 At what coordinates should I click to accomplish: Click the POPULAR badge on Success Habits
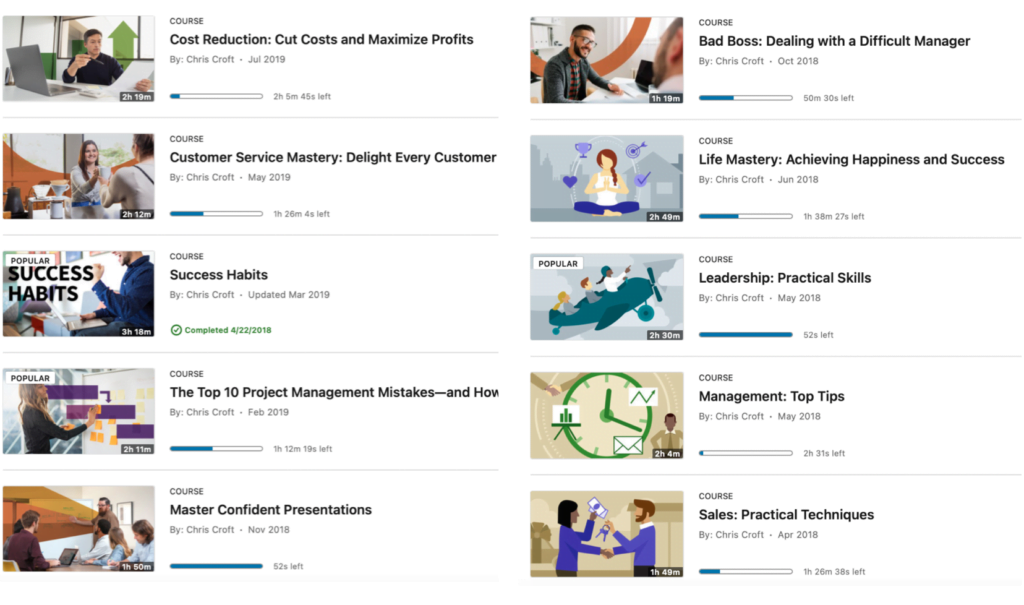tap(31, 261)
